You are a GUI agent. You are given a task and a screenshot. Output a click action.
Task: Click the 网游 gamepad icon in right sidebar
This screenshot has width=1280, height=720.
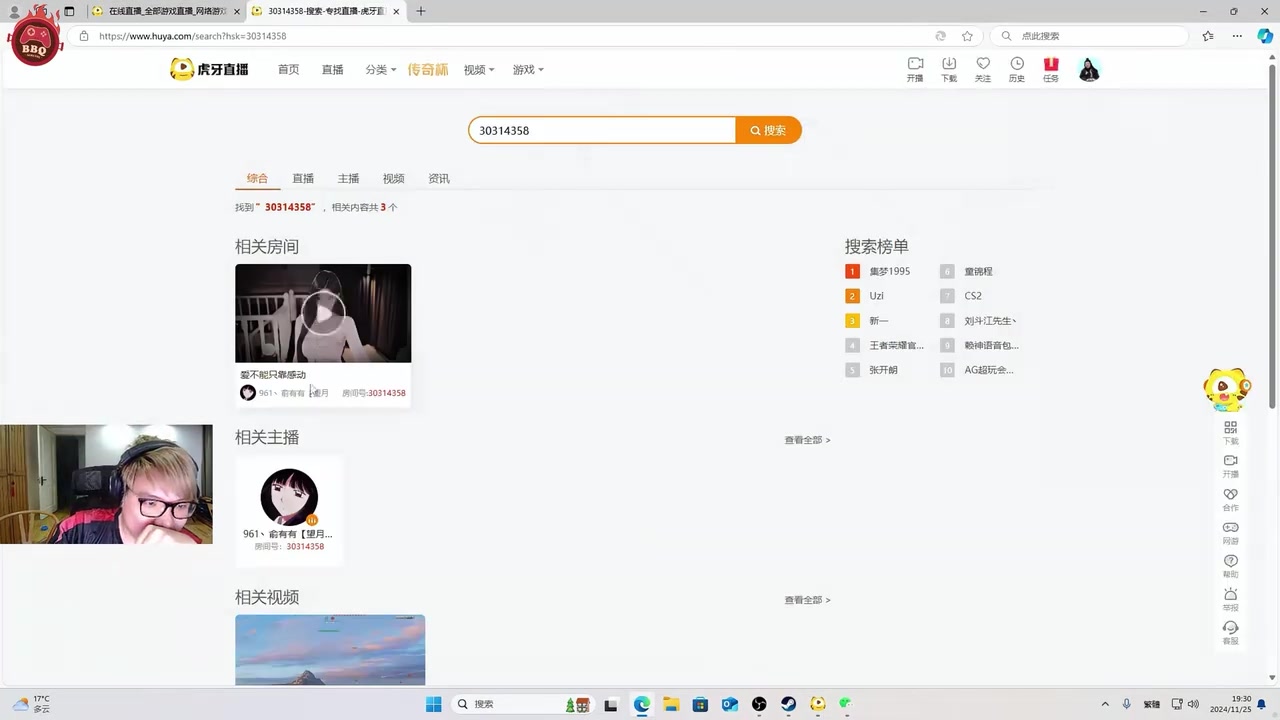click(1230, 530)
